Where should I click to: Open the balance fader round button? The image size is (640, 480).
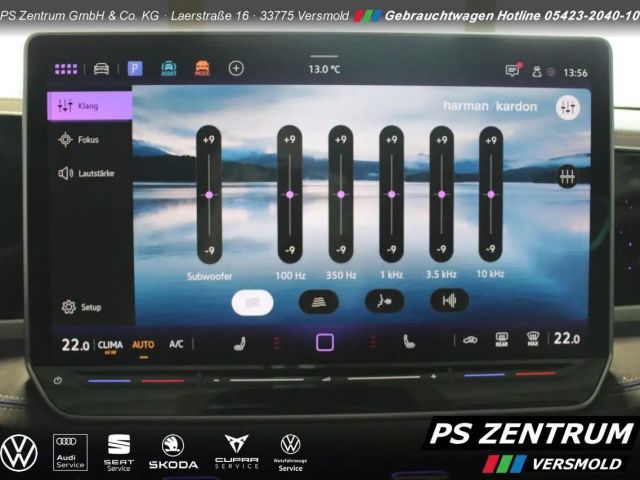(x=568, y=176)
